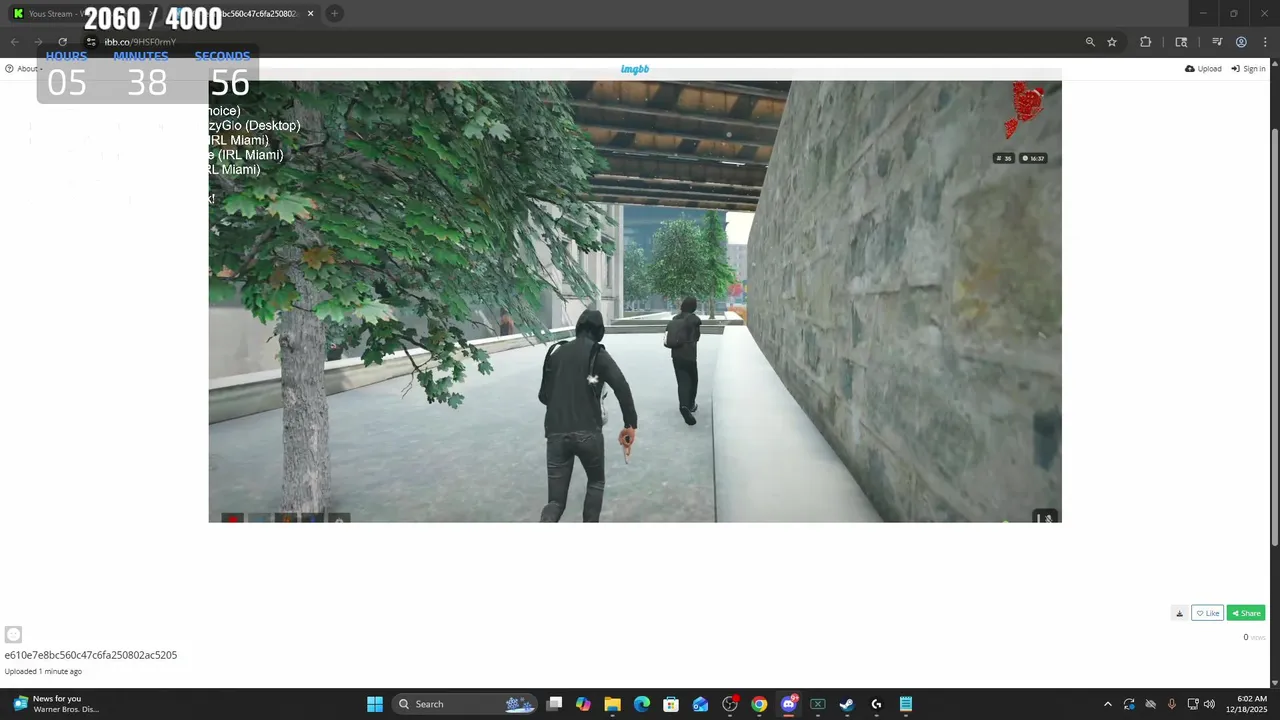Open Copilot from the taskbar

pos(584,704)
